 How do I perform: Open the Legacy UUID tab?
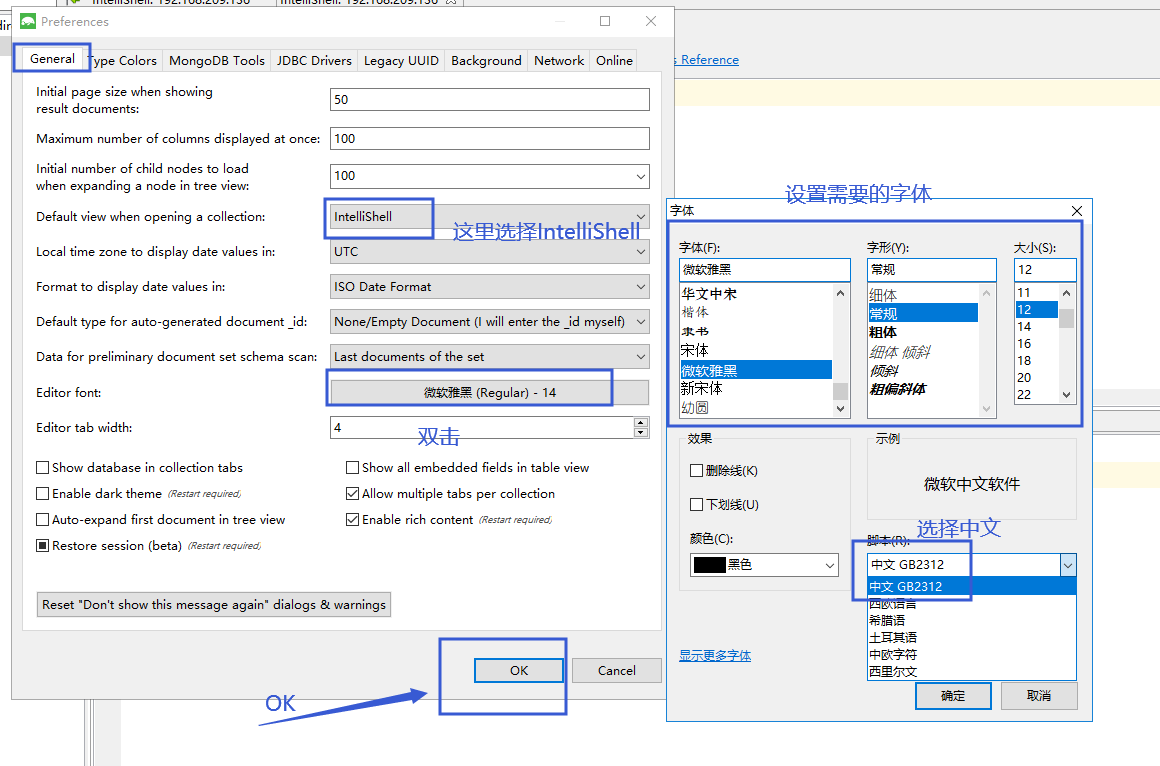click(x=401, y=61)
